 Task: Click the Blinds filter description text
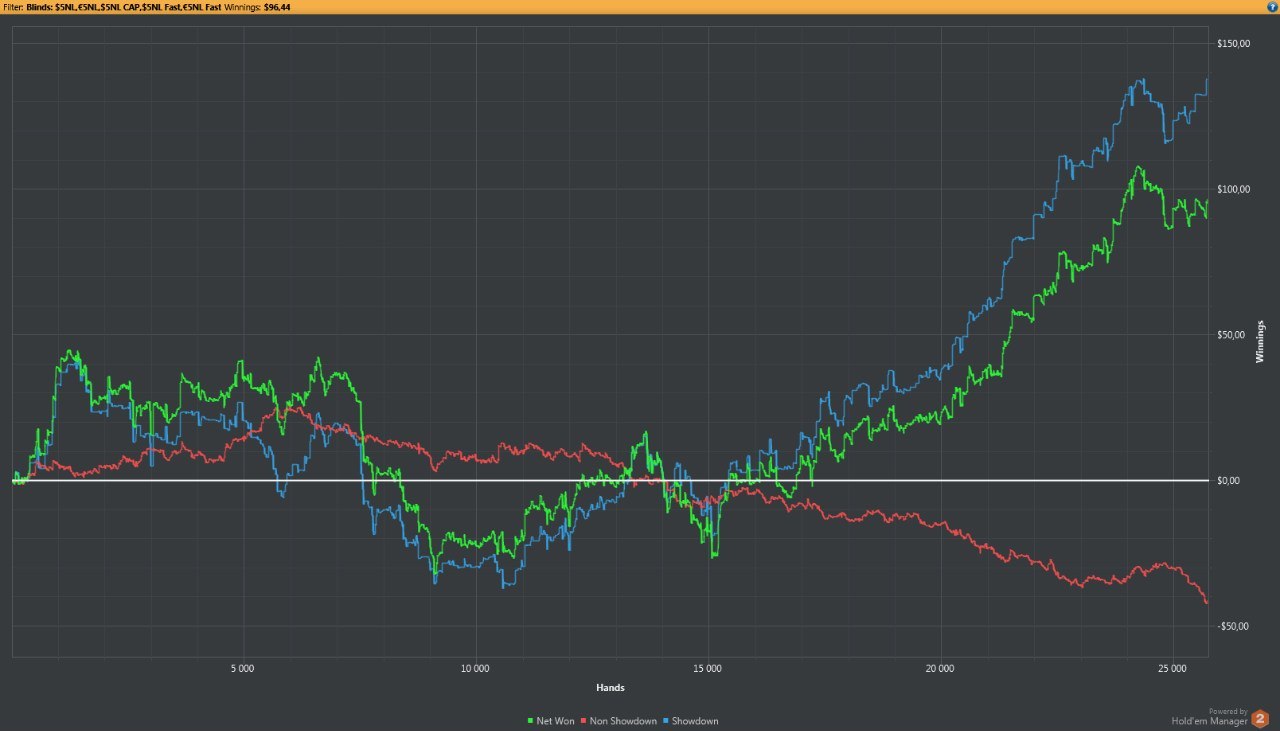(124, 6)
